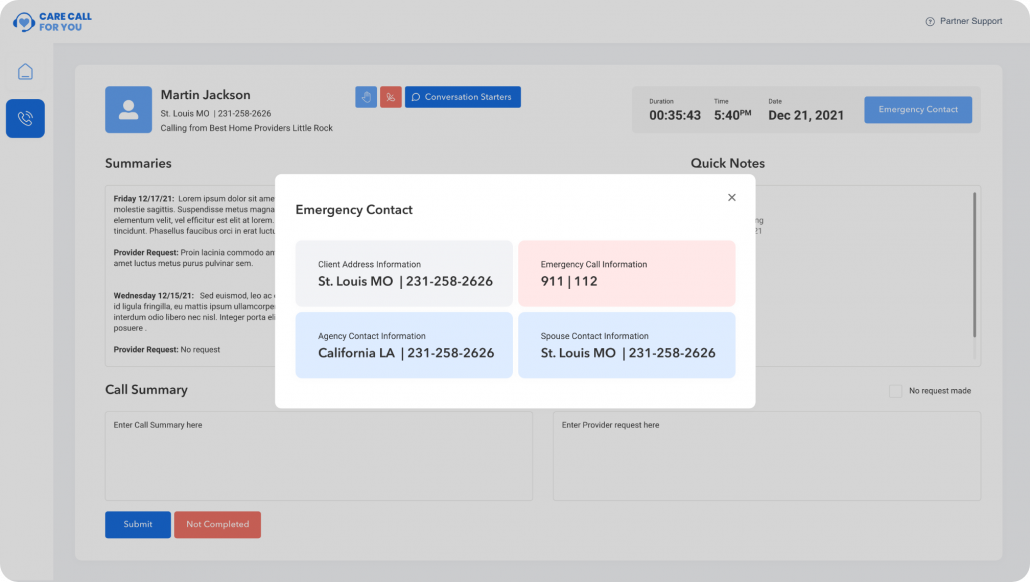Viewport: 1030px width, 582px height.
Task: Select the Client Address Information card
Action: (x=404, y=273)
